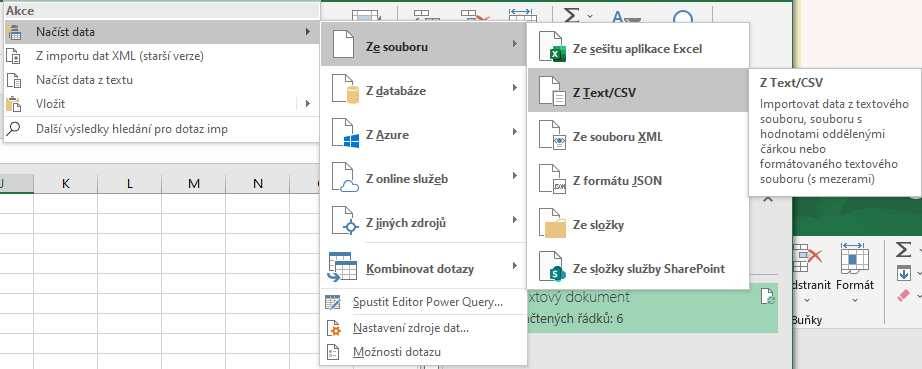922x369 pixels.
Task: Click the Načíst data table icon
Action: point(14,32)
